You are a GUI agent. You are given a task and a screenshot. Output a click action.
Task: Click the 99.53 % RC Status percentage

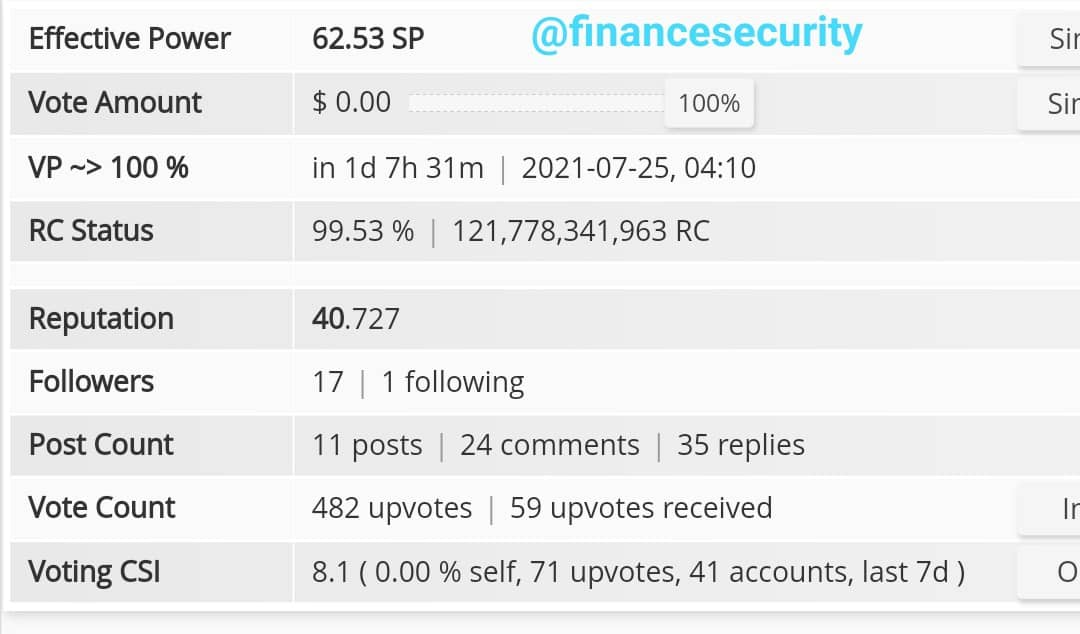[x=363, y=232]
